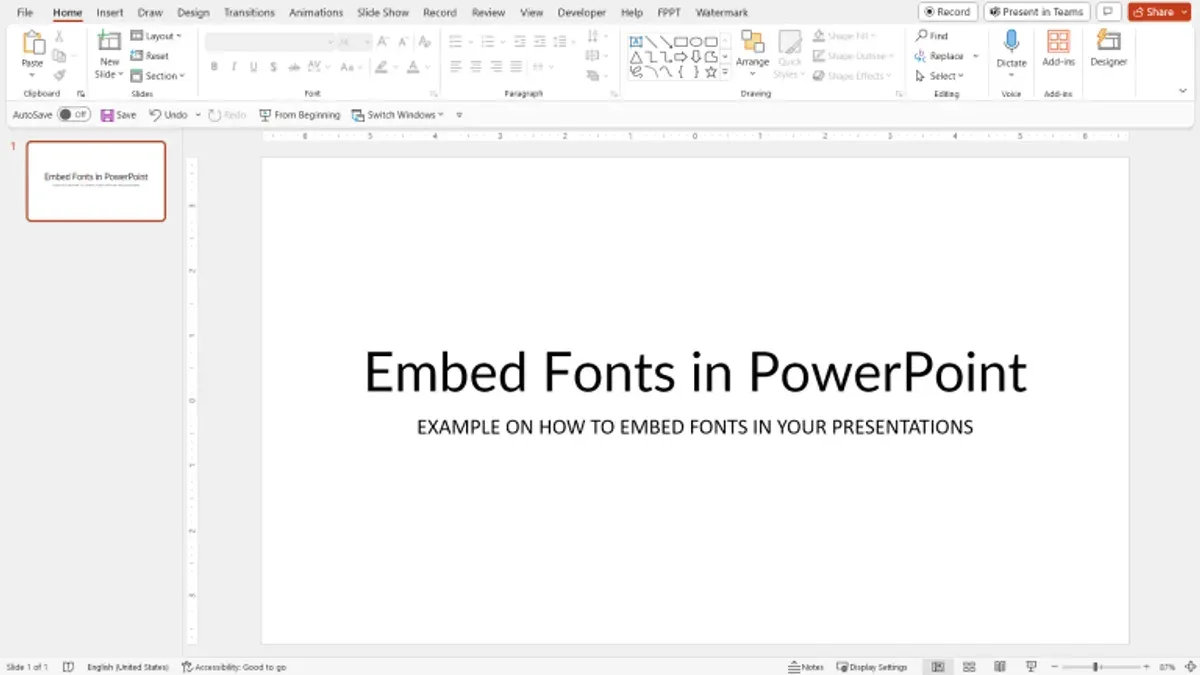Insert a New Slide icon

(x=109, y=41)
